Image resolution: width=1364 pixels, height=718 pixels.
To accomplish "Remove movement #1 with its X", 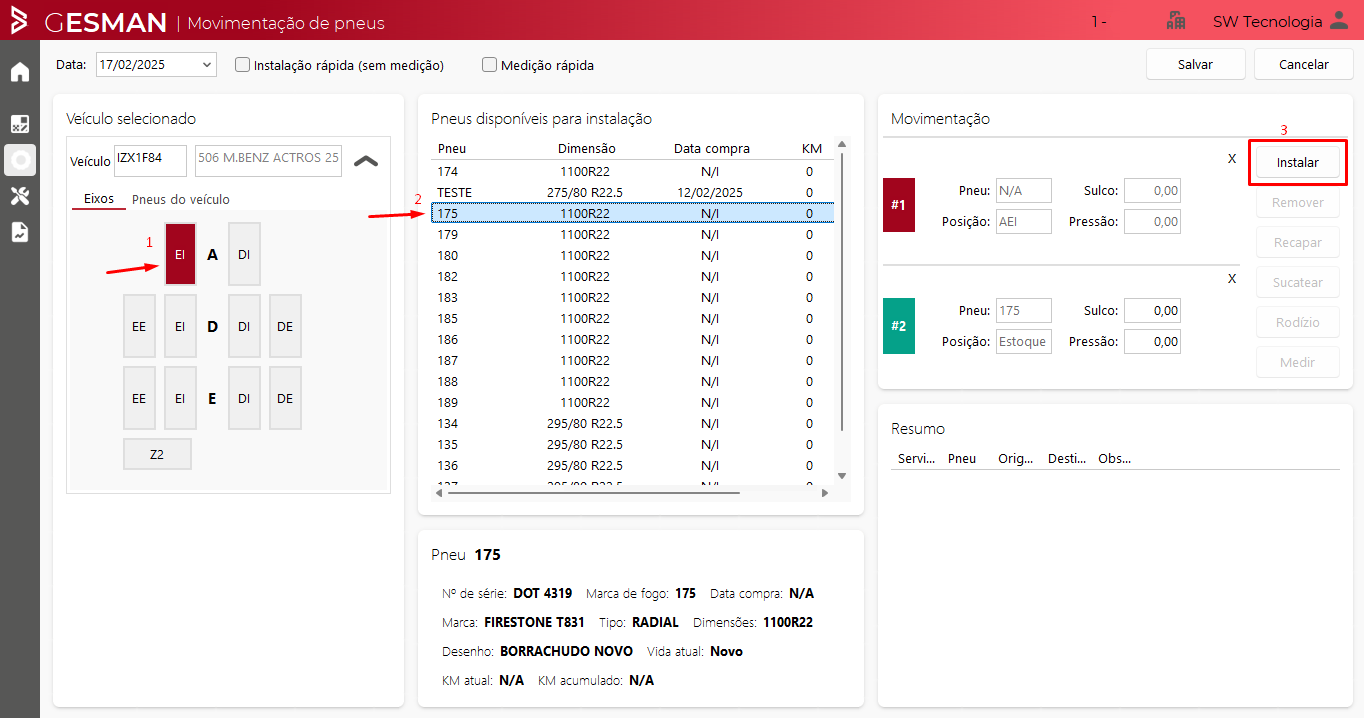I will (x=1232, y=158).
